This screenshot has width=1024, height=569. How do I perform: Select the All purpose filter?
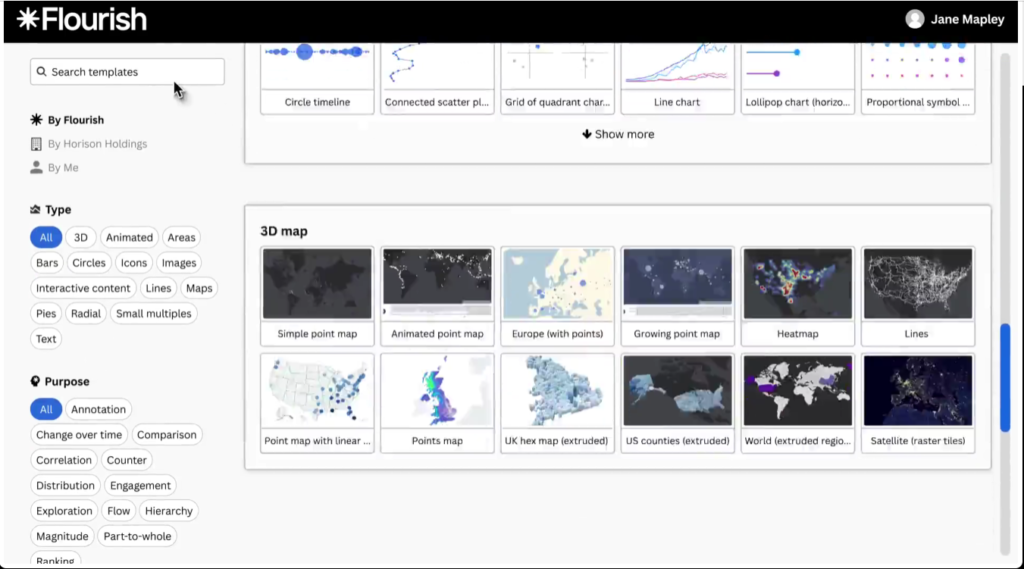click(46, 410)
